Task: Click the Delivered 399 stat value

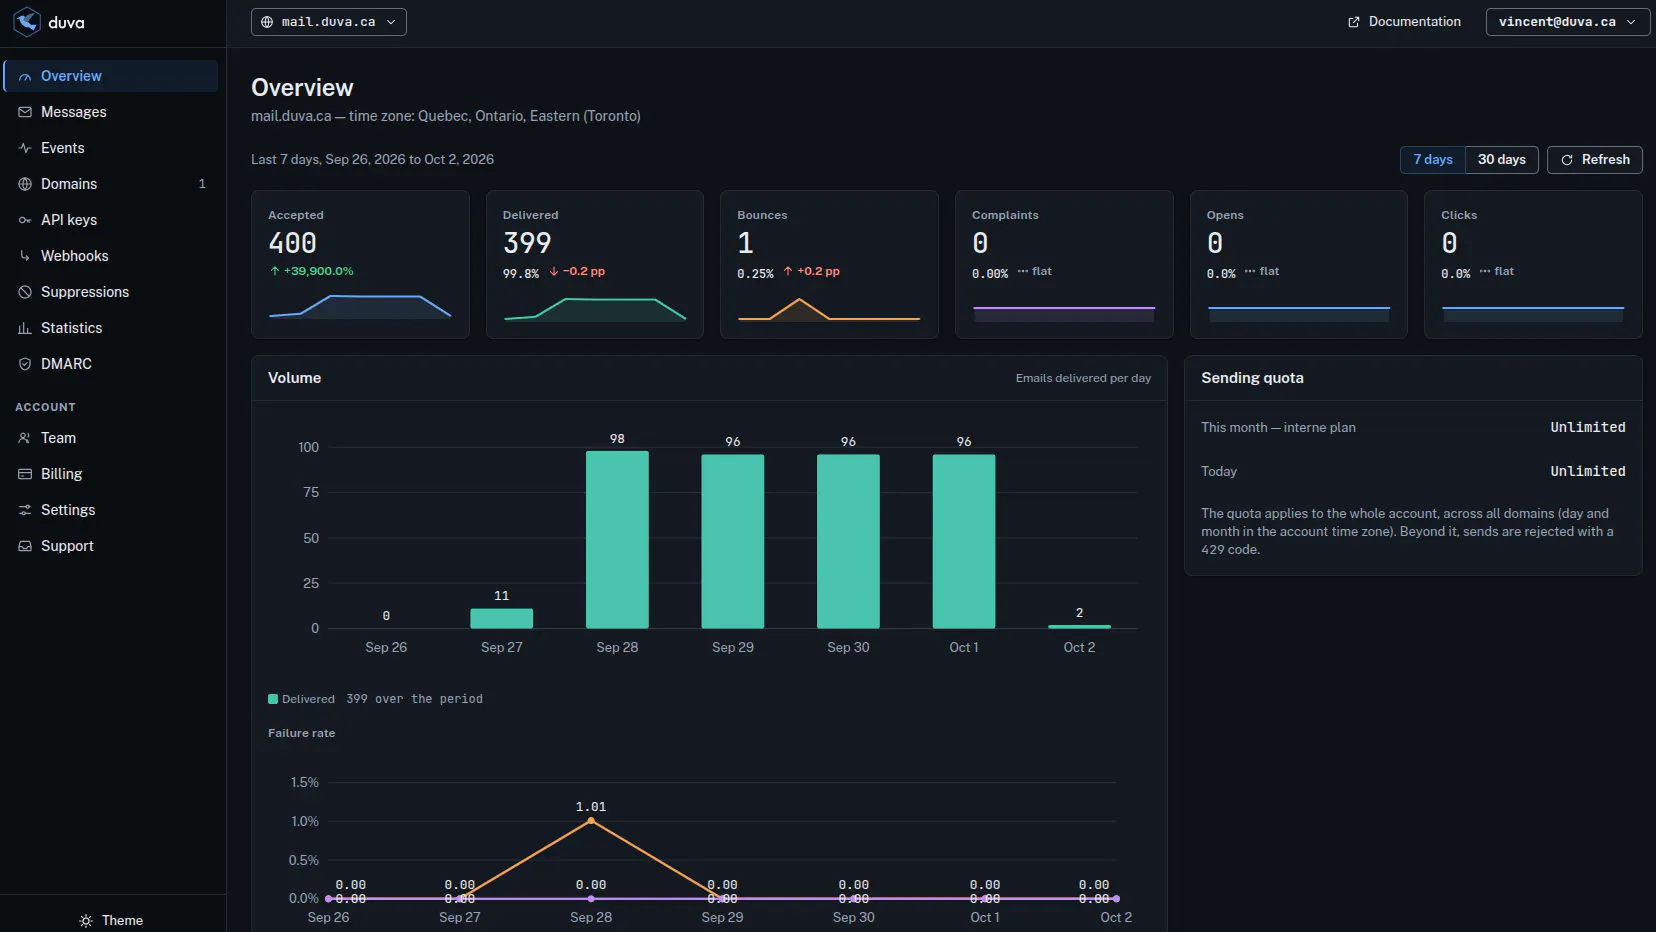Action: pyautogui.click(x=527, y=243)
